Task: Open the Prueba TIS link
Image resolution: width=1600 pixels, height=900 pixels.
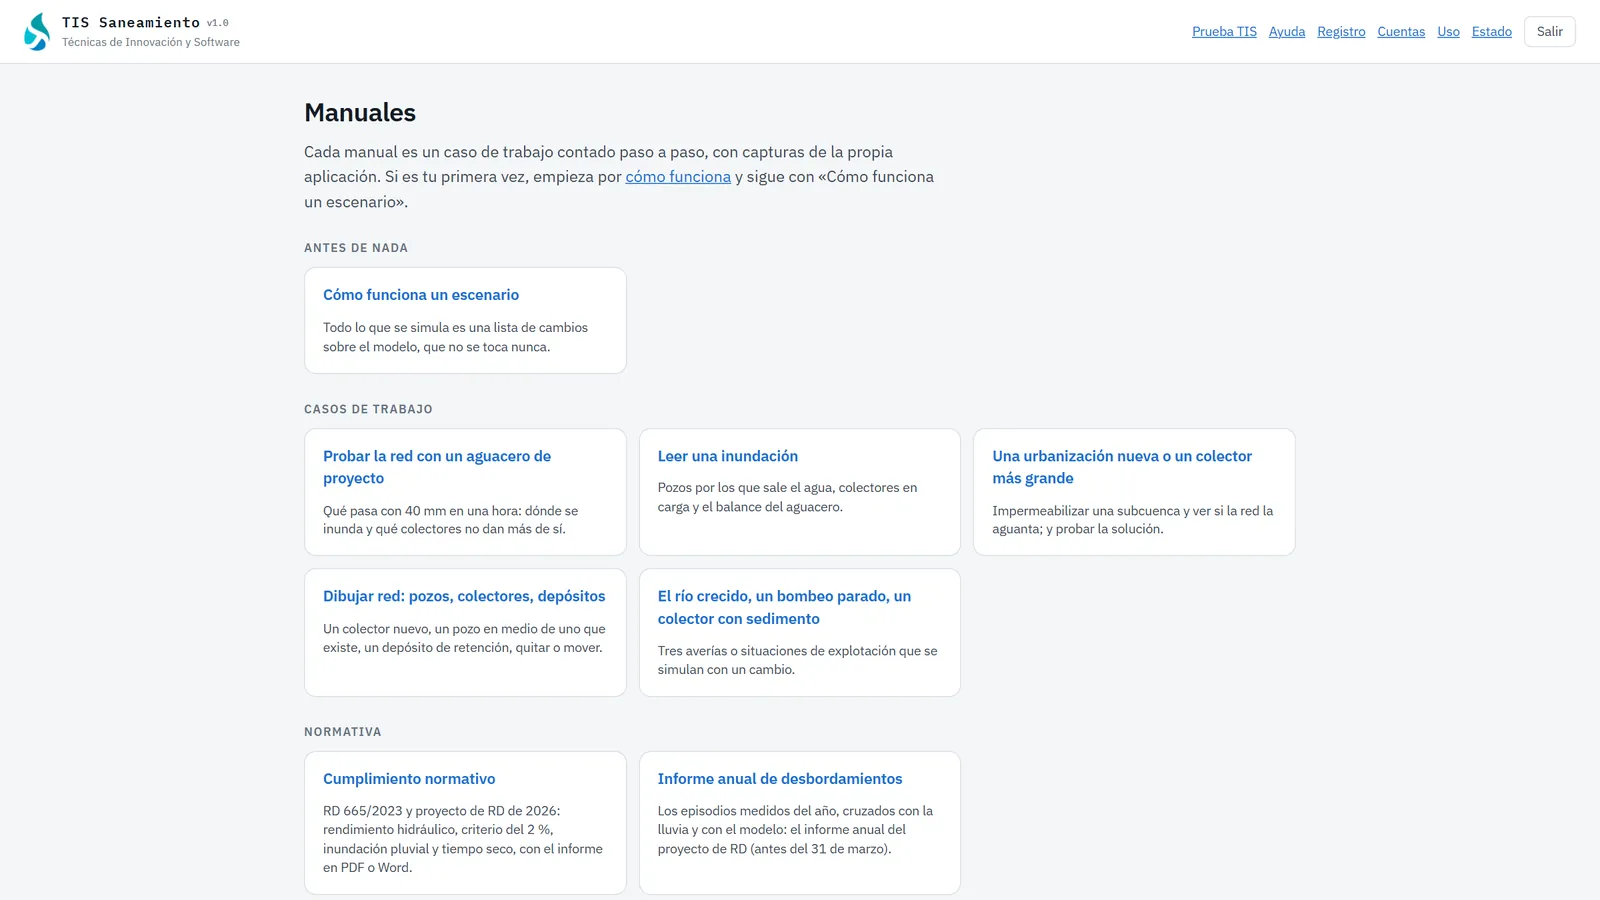Action: 1224,32
